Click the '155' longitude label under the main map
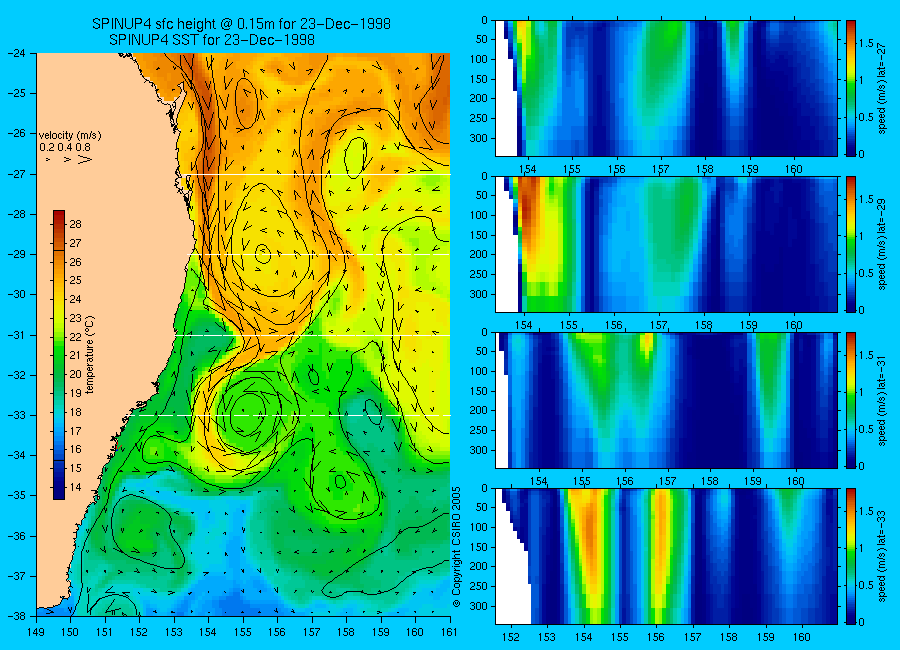900x650 pixels. tap(243, 632)
